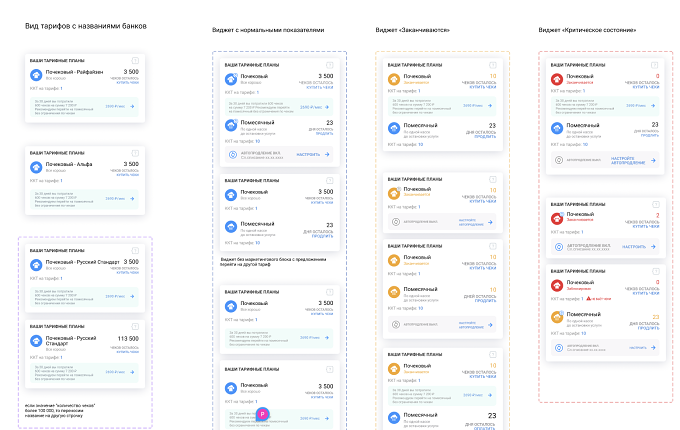Click the blue cash register icon beside Почековый - Райффайзен
Image resolution: width=680 pixels, height=430 pixels.
tap(36, 75)
